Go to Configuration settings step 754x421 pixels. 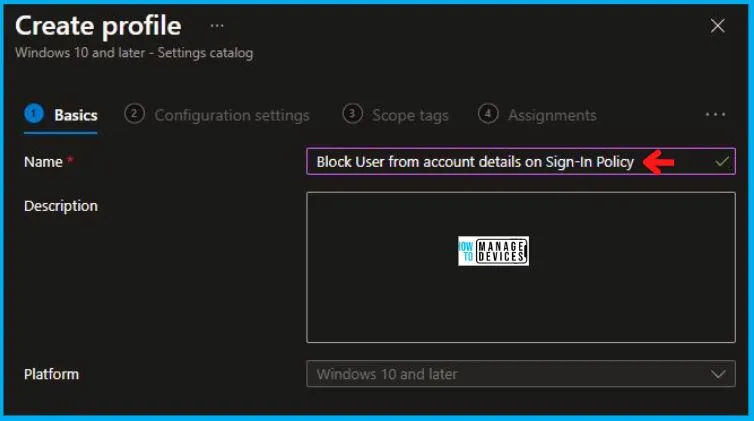(217, 115)
